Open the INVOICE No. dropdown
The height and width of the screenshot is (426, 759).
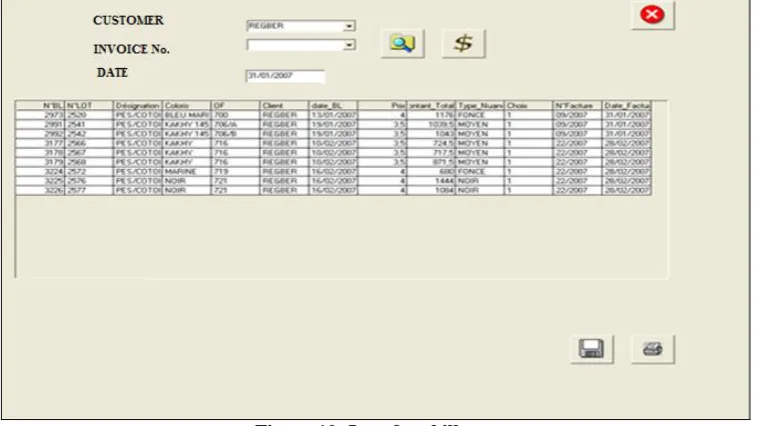[x=349, y=45]
